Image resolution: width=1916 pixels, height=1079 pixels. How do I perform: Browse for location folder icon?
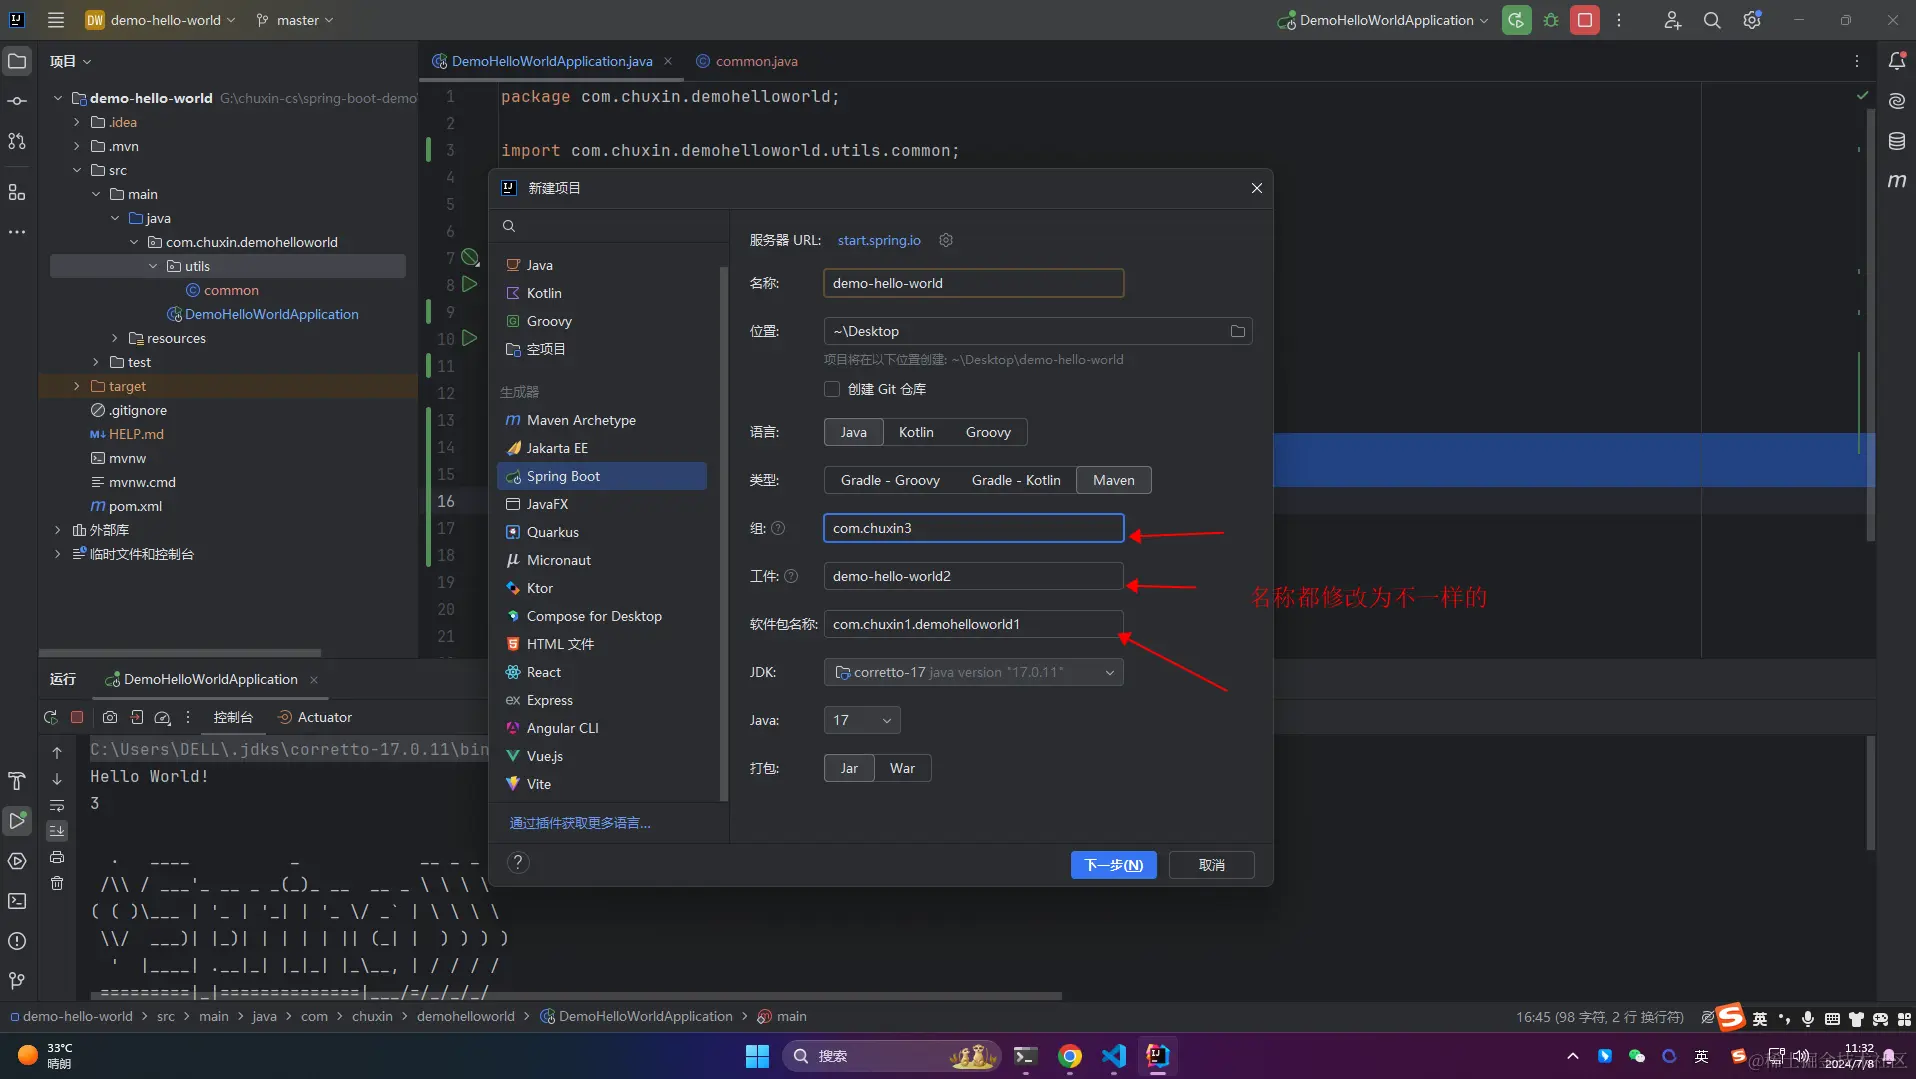pos(1238,331)
